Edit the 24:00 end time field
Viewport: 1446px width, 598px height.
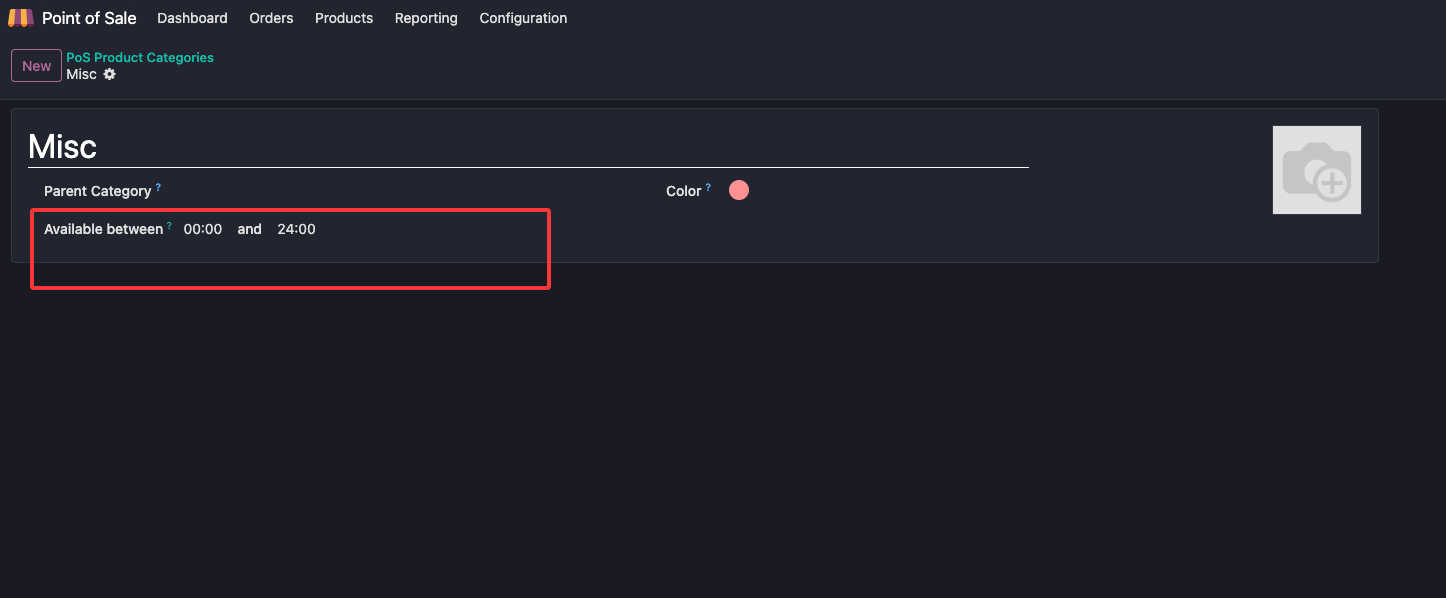pyautogui.click(x=296, y=229)
